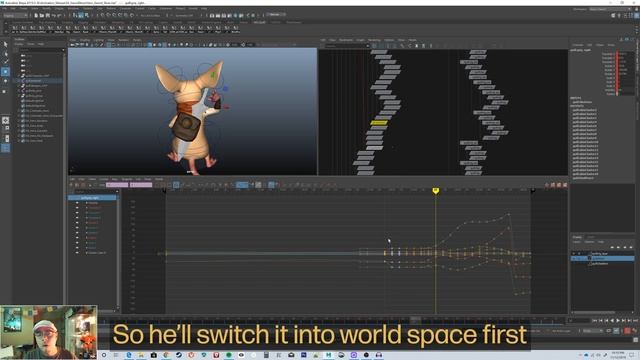Open the Outliner Display menu
Screen dimensions: 640x360
coord(19,44)
